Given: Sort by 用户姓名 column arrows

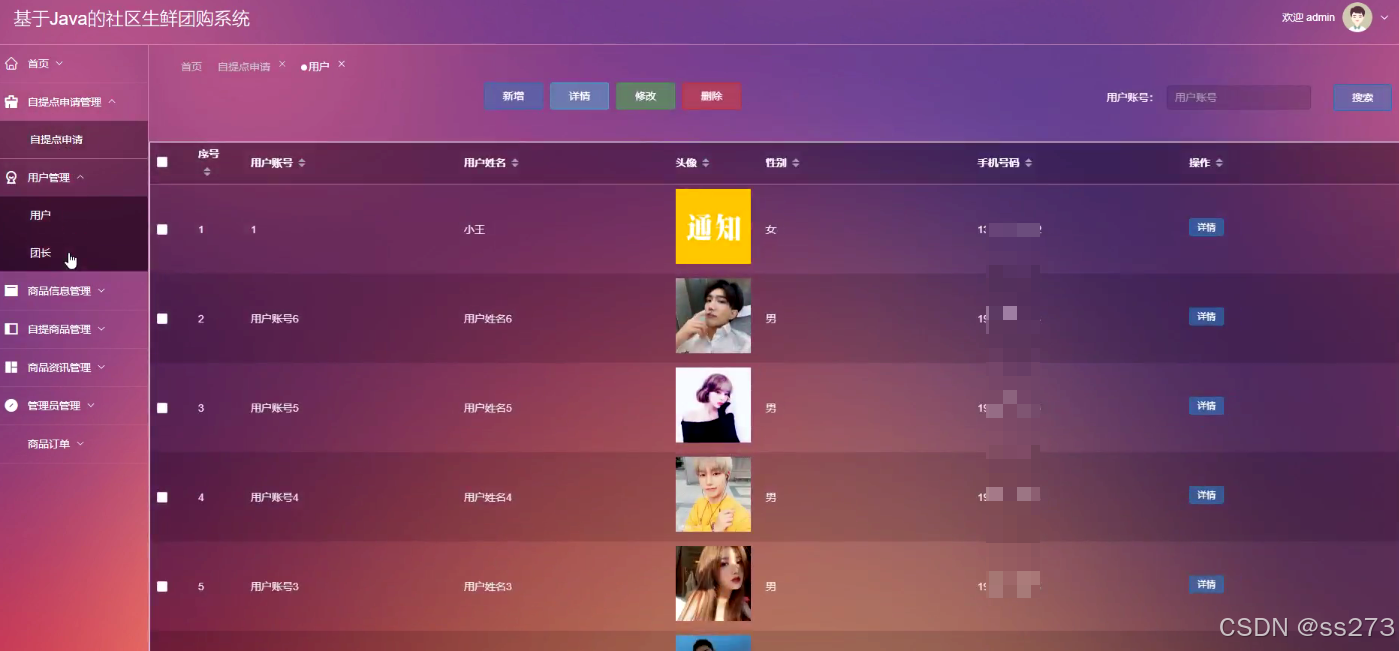Looking at the screenshot, I should (515, 163).
